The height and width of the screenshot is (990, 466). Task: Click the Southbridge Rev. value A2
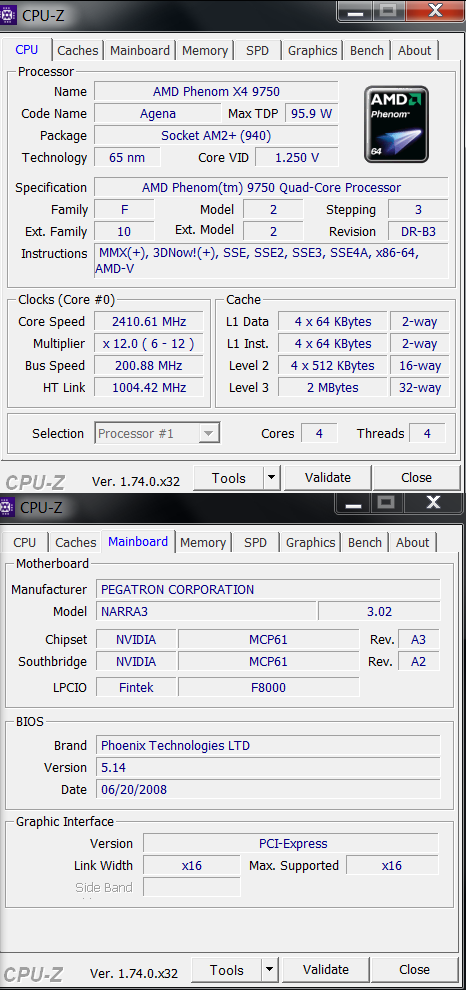419,662
